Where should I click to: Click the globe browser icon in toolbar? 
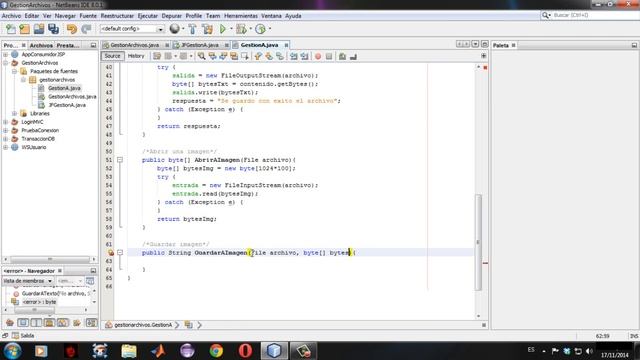tap(175, 29)
